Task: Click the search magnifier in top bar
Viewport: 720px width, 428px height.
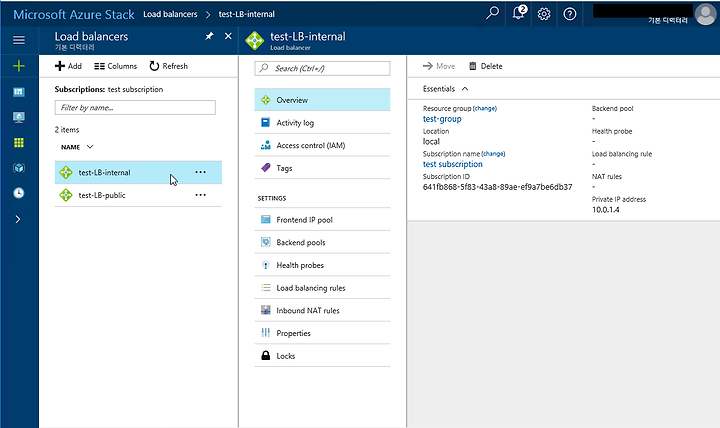Action: coord(492,13)
